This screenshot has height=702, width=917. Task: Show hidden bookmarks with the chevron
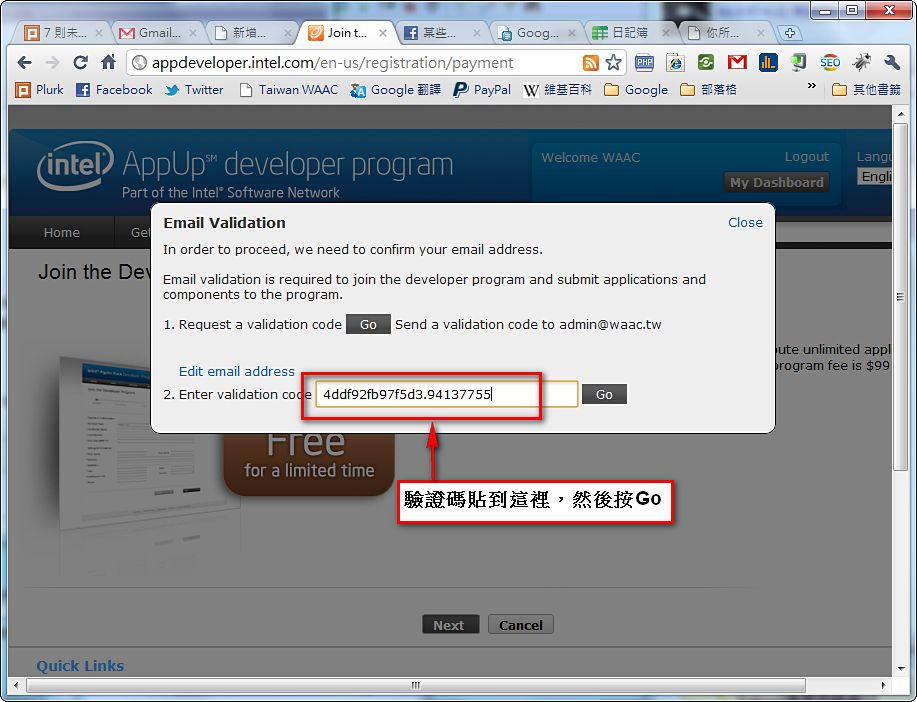tap(812, 86)
